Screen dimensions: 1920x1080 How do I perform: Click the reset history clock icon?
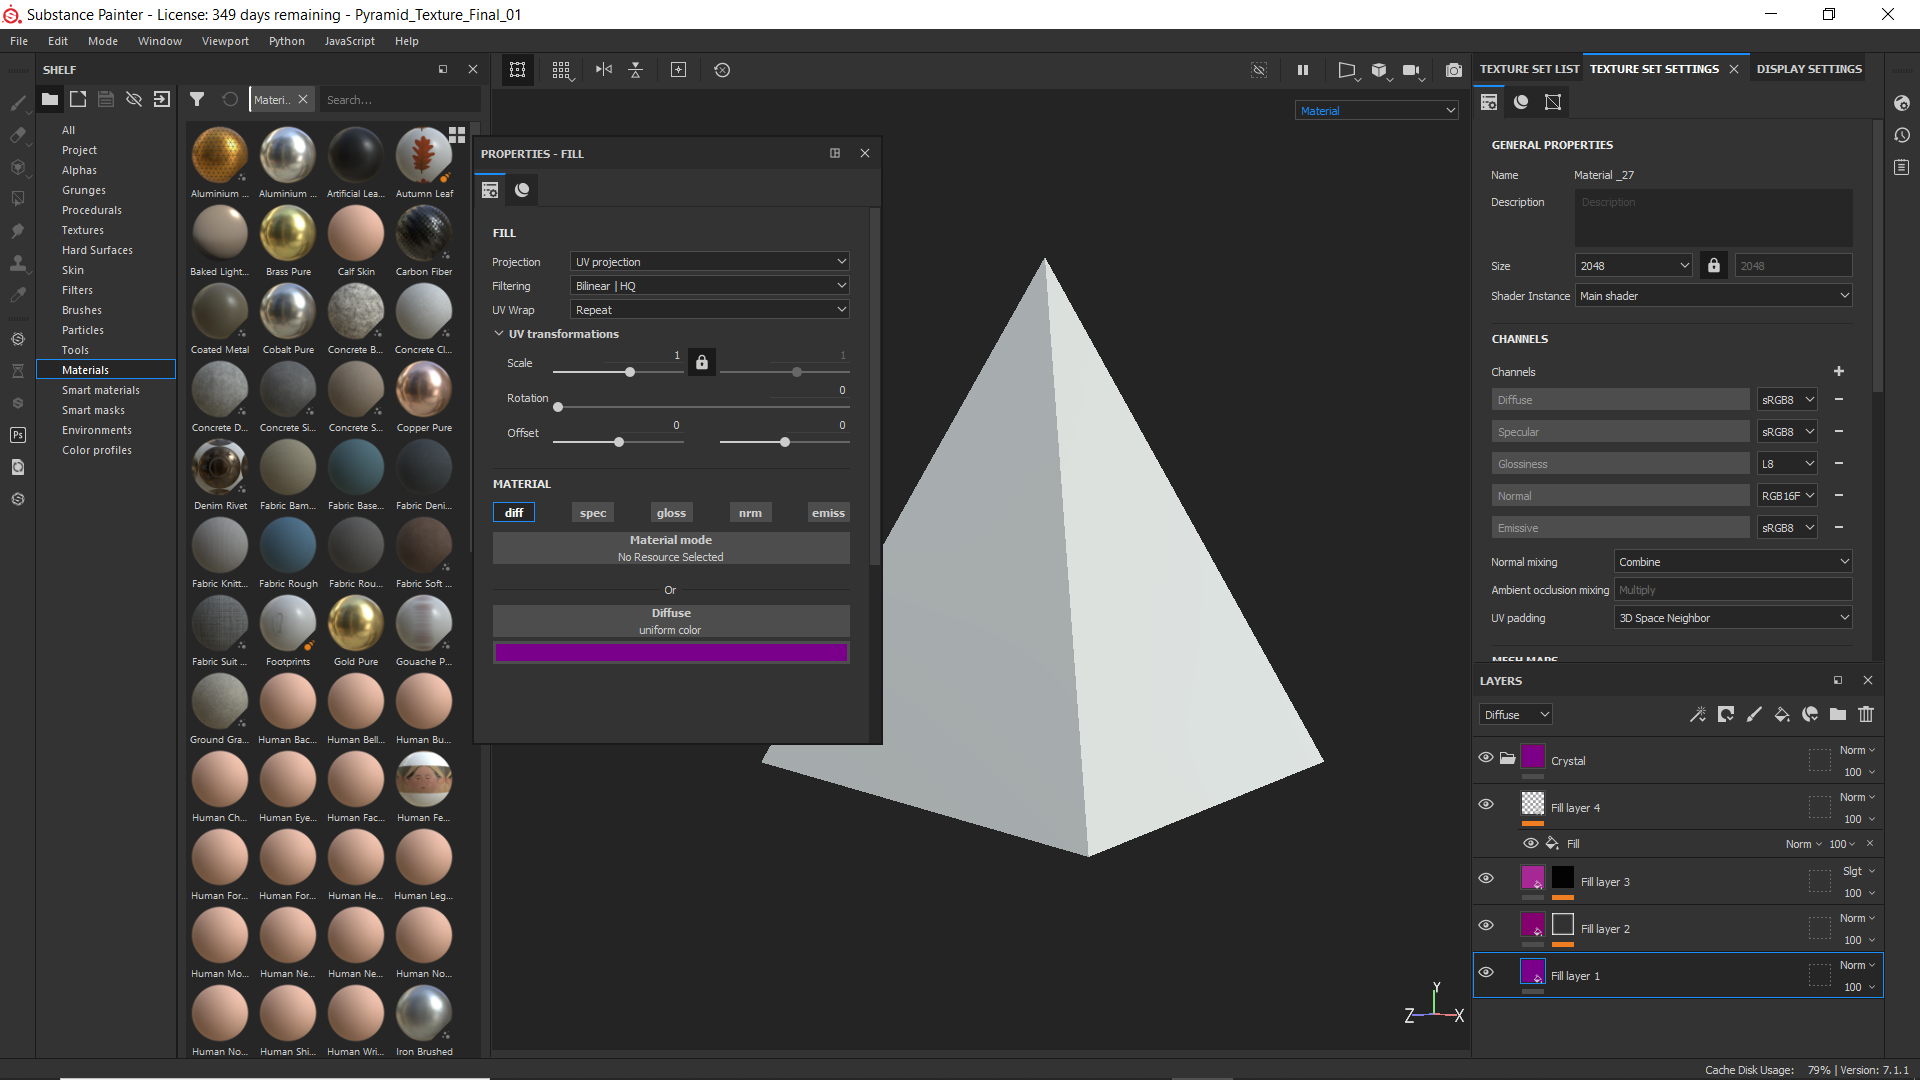pos(722,70)
